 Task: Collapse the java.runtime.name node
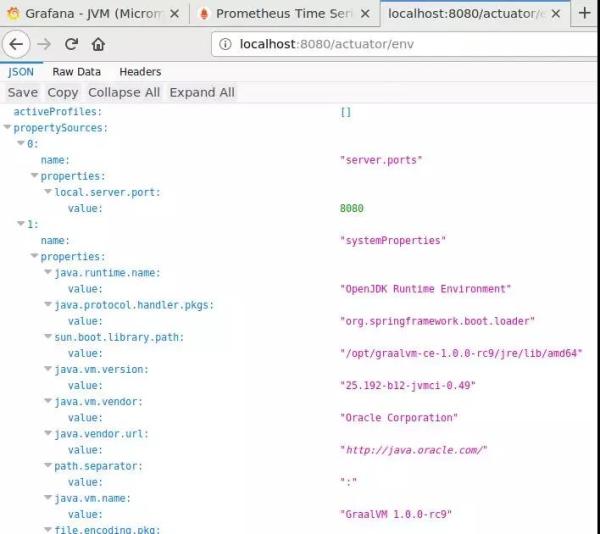(x=48, y=272)
